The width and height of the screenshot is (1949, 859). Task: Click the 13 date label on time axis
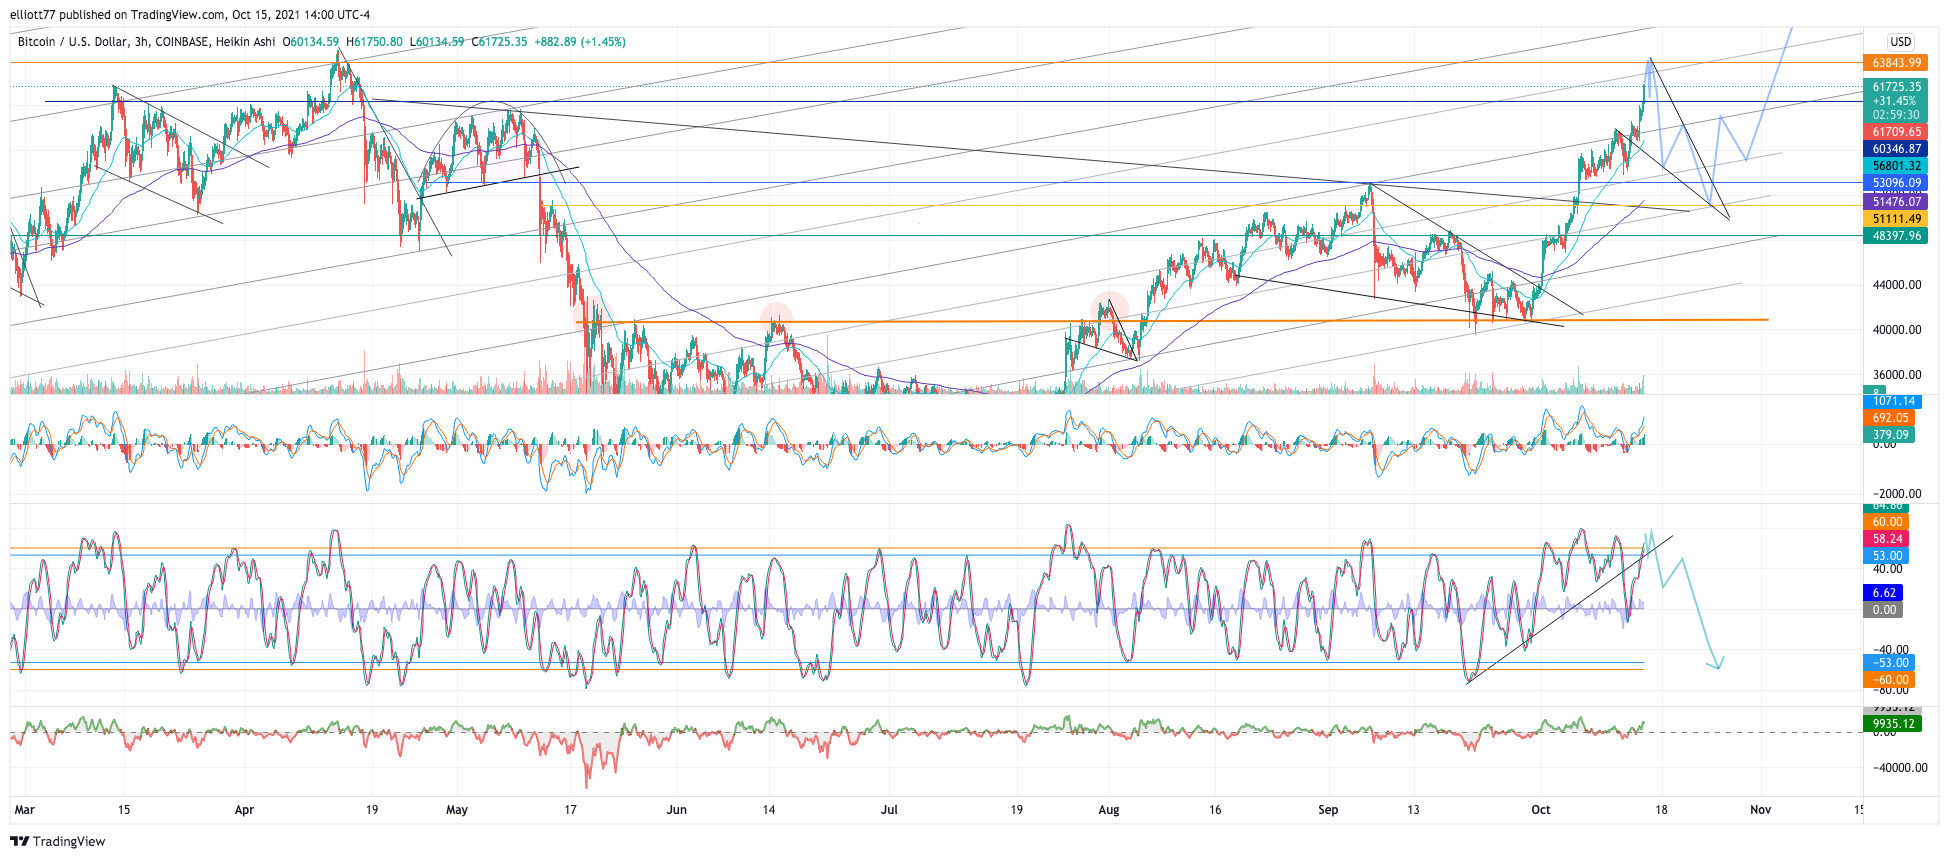point(1413,810)
